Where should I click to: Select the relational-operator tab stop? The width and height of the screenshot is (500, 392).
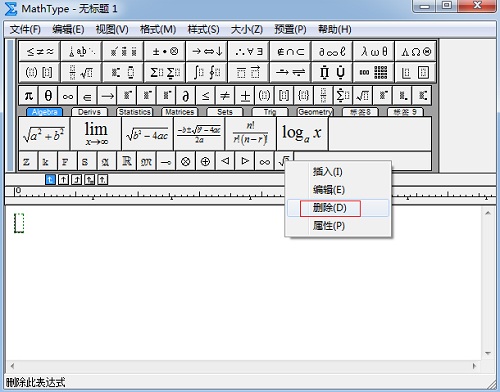point(89,180)
